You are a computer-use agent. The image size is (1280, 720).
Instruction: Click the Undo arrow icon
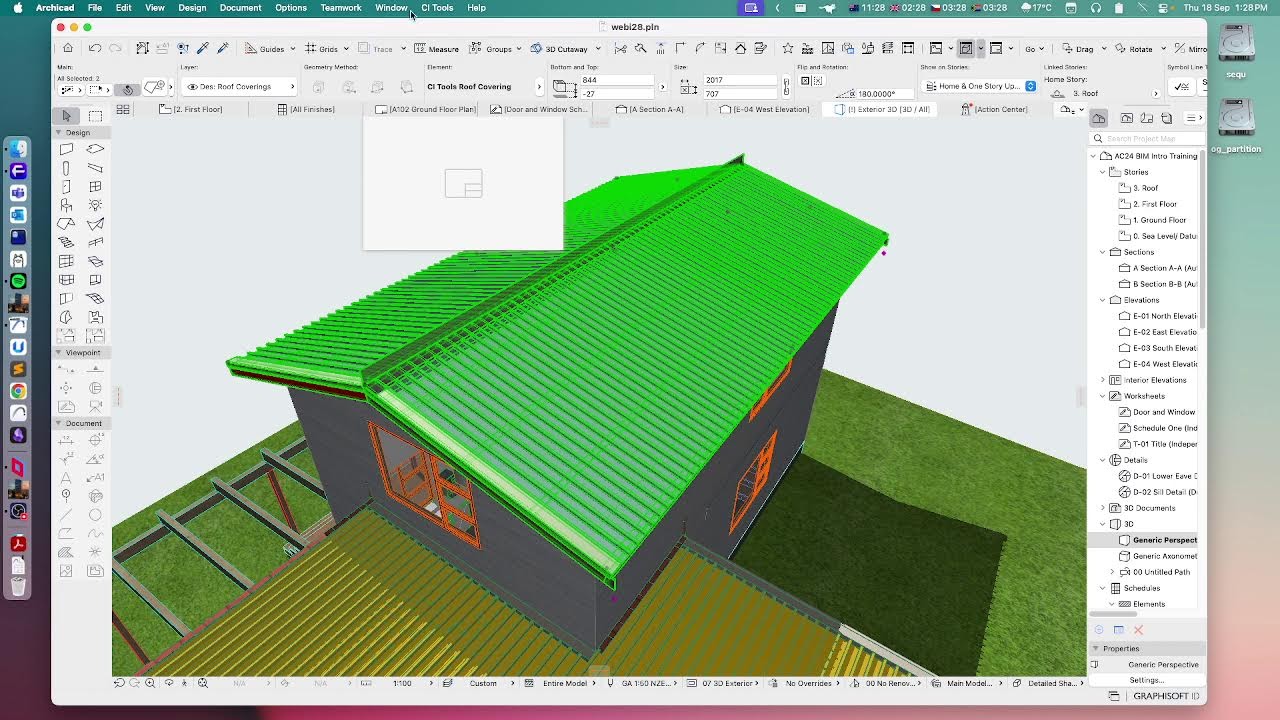(x=95, y=48)
